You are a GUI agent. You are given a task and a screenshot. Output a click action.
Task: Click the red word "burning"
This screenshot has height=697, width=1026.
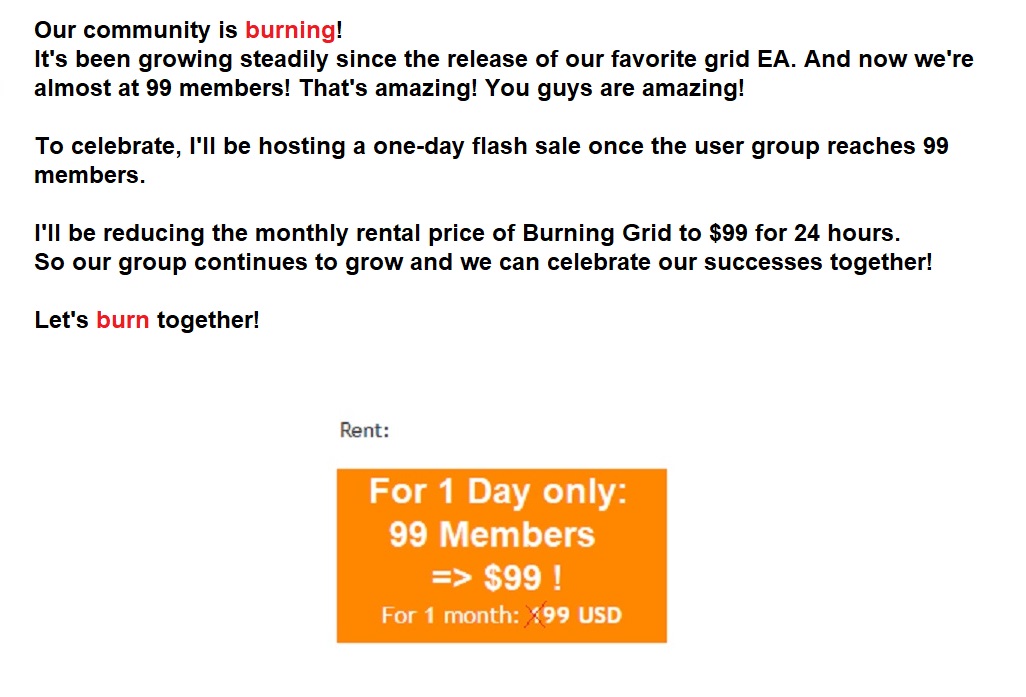tap(291, 30)
